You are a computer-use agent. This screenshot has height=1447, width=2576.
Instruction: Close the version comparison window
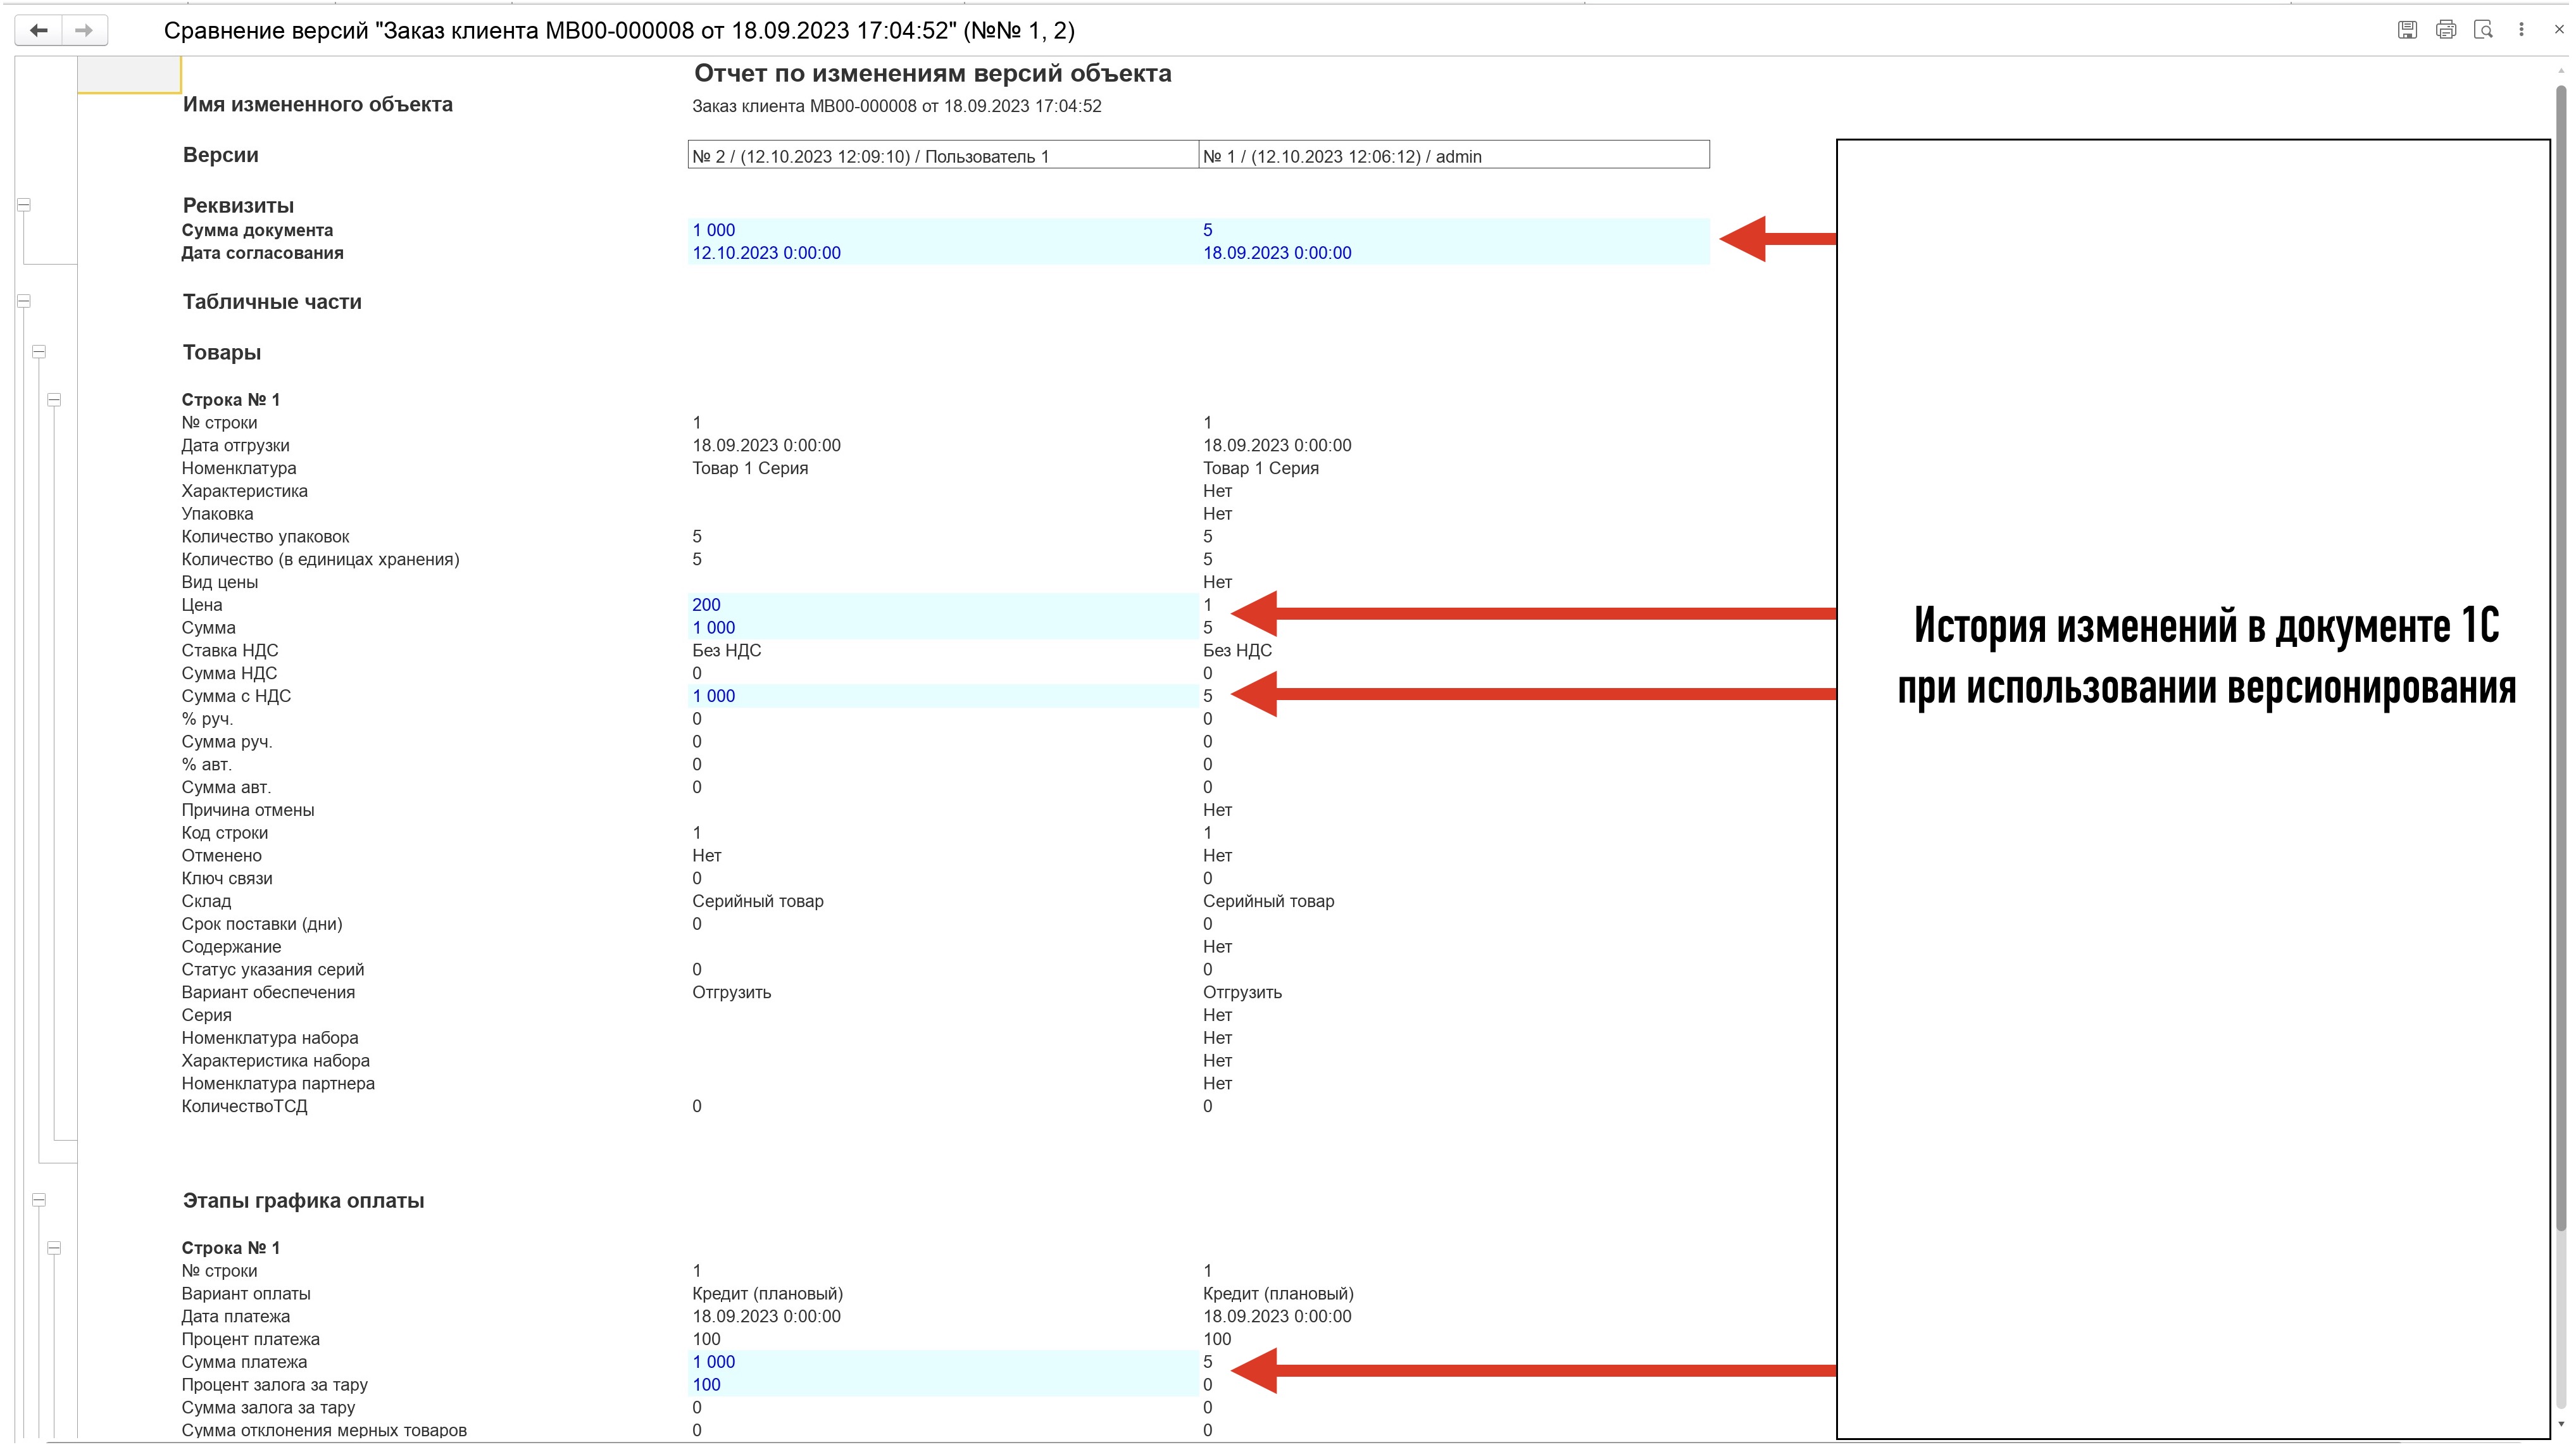[x=2559, y=30]
